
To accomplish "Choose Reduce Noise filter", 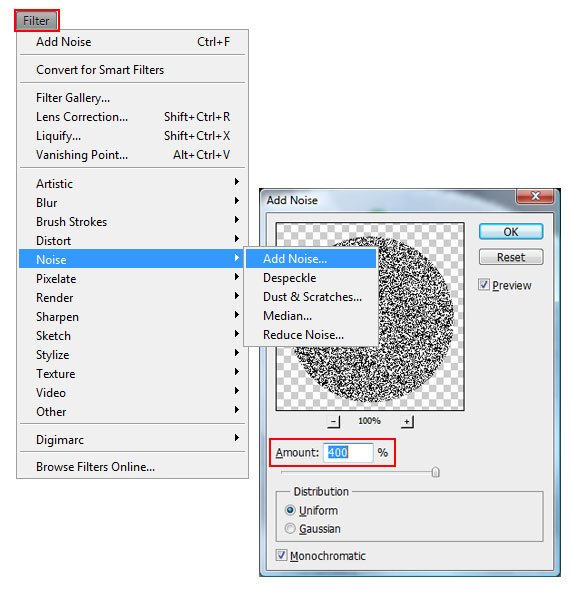I will pos(311,335).
